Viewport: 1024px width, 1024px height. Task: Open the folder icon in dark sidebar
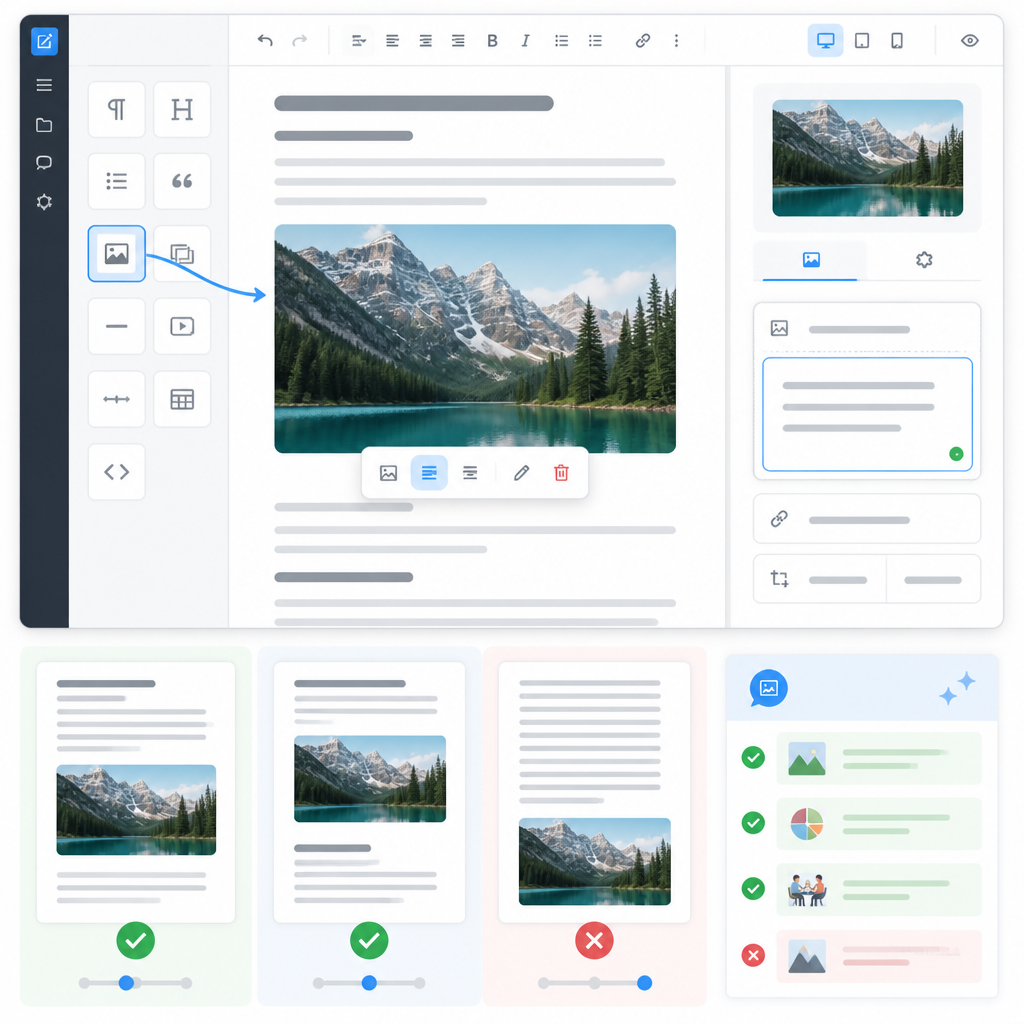pyautogui.click(x=44, y=125)
